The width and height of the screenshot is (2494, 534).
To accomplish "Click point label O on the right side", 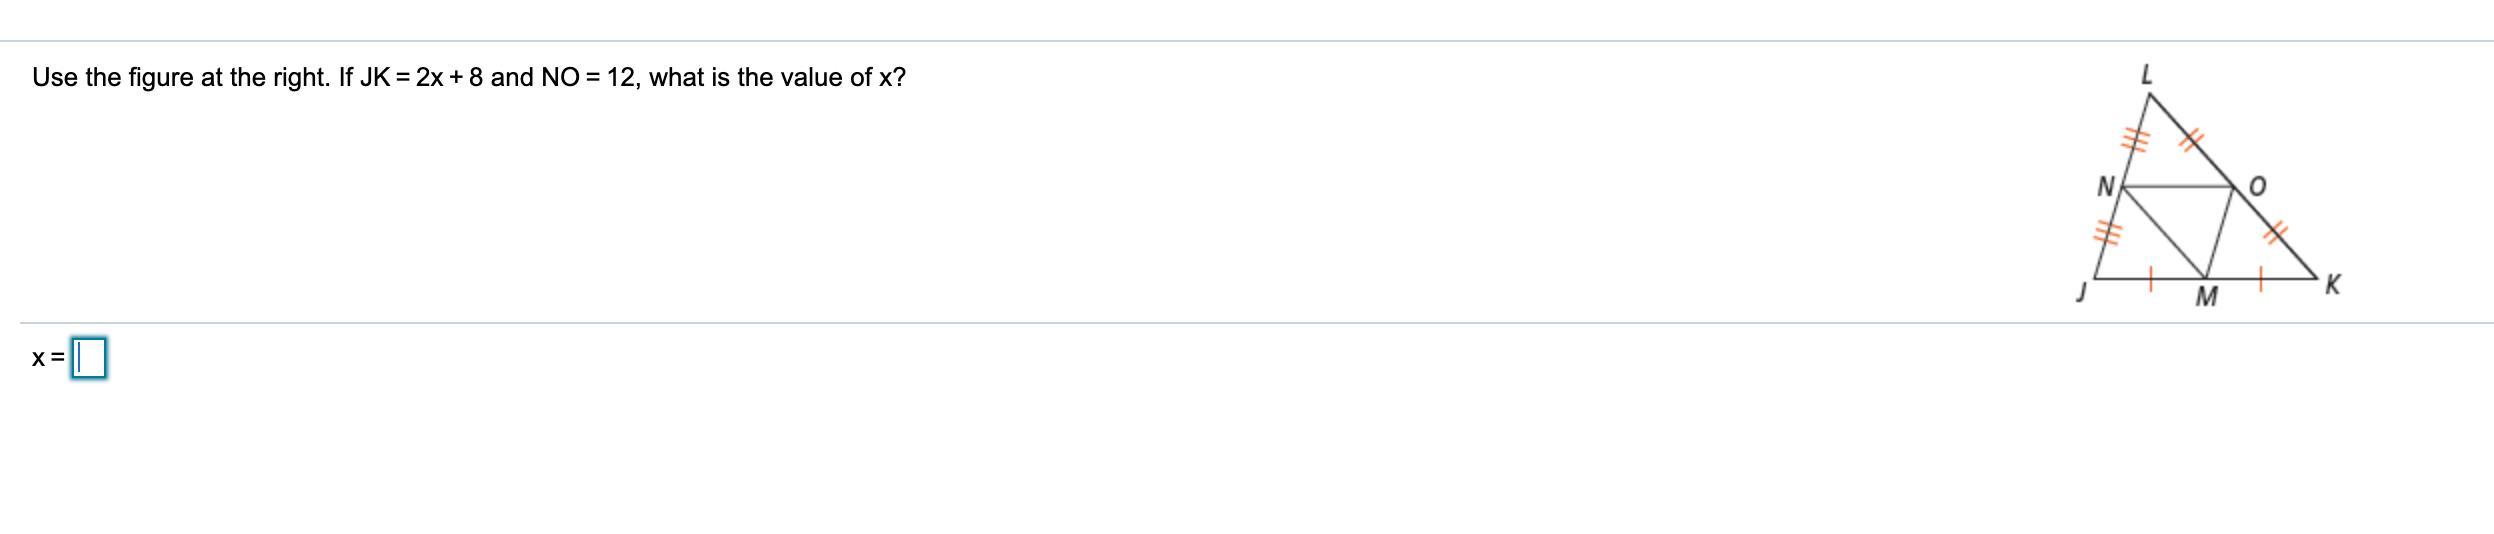I will 2257,187.
